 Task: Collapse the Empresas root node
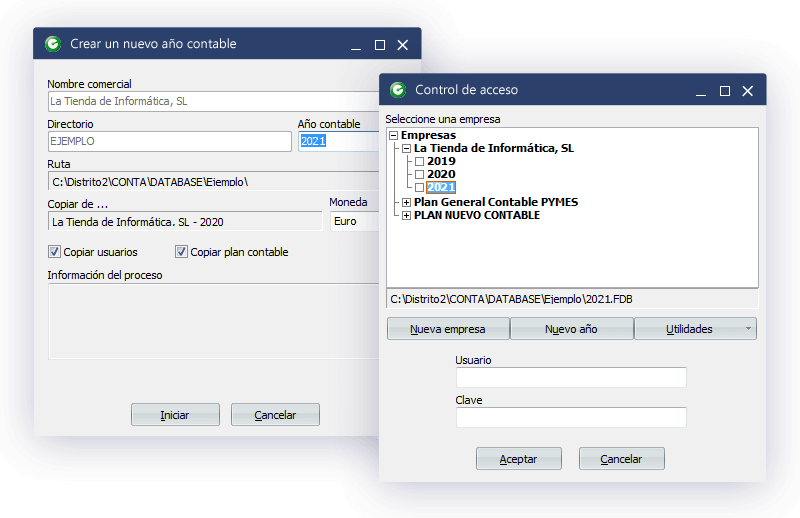pos(393,135)
